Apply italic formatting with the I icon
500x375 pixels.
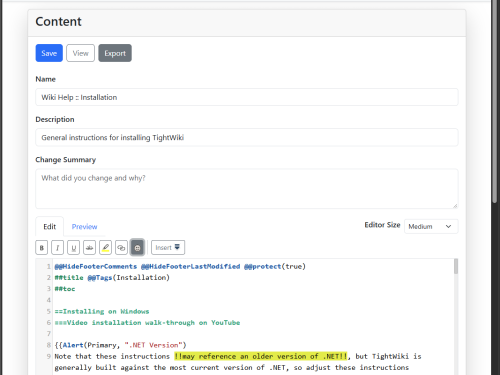[58, 248]
